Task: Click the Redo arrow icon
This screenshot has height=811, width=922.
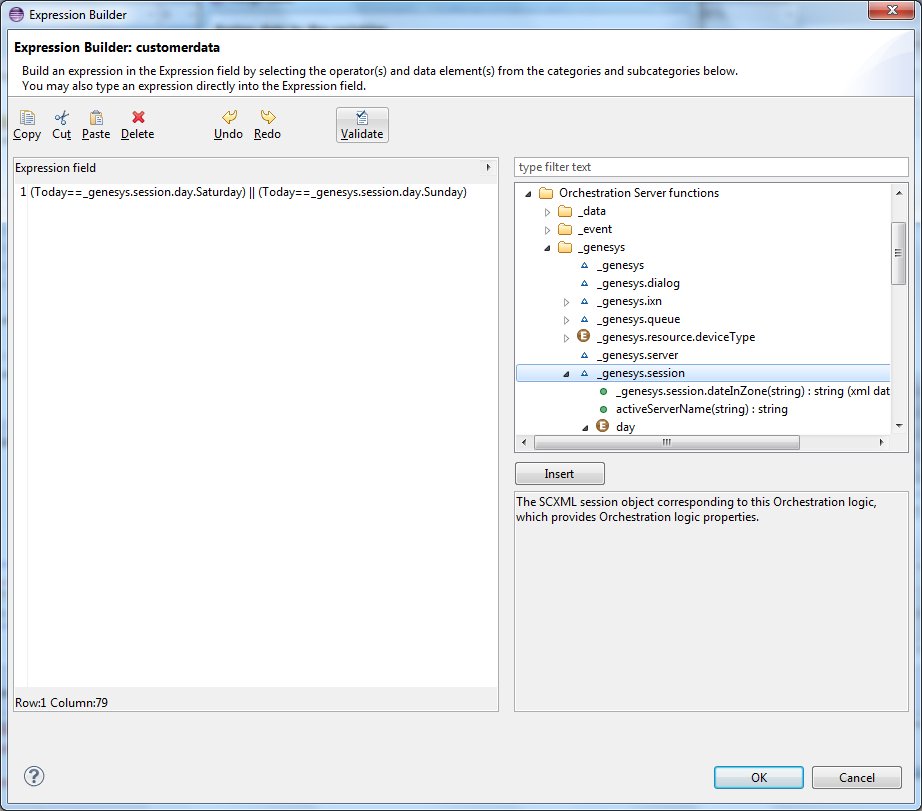Action: coord(268,116)
